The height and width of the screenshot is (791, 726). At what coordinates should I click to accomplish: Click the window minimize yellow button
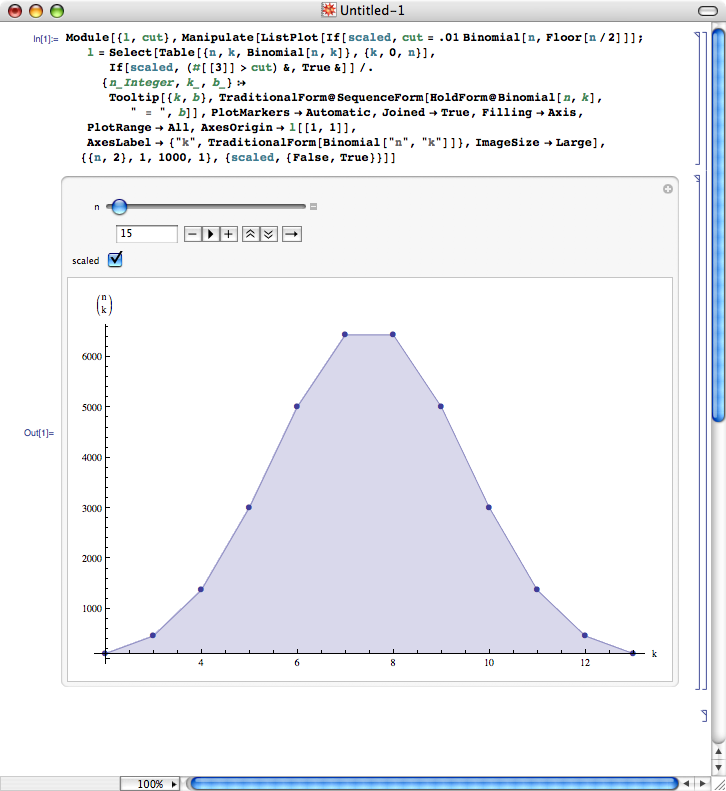click(x=35, y=11)
